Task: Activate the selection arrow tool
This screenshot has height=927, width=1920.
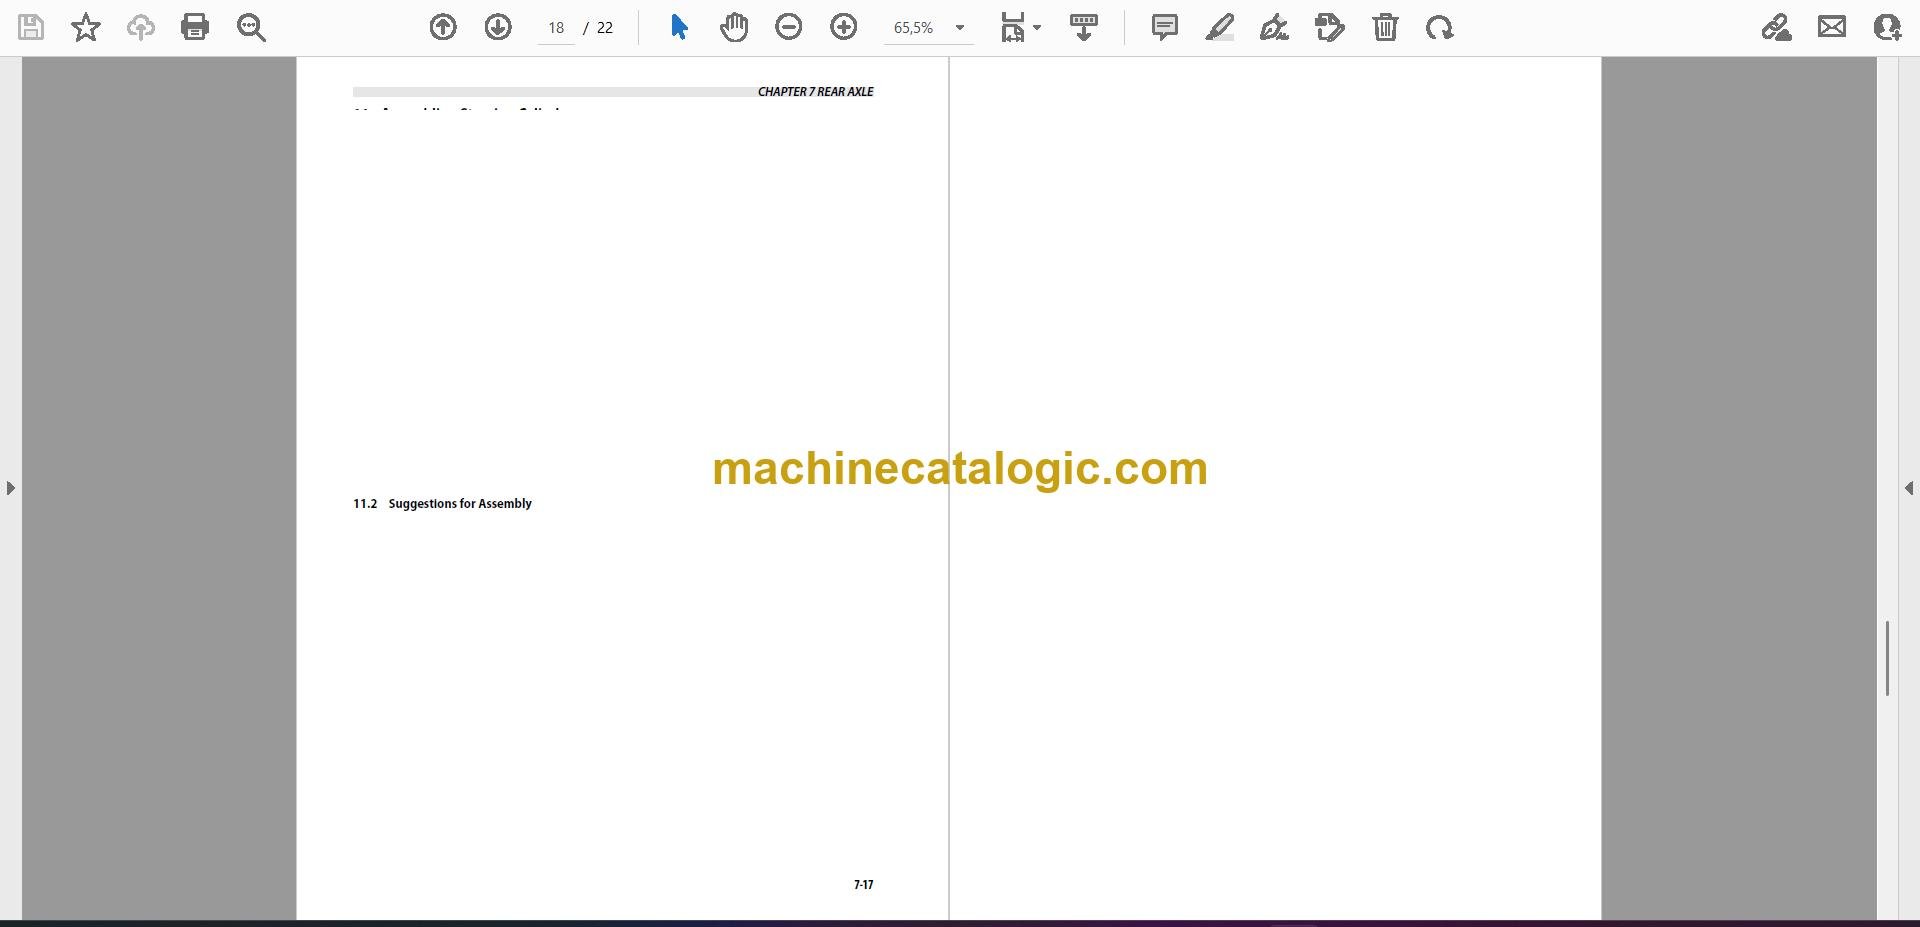Action: pos(679,27)
